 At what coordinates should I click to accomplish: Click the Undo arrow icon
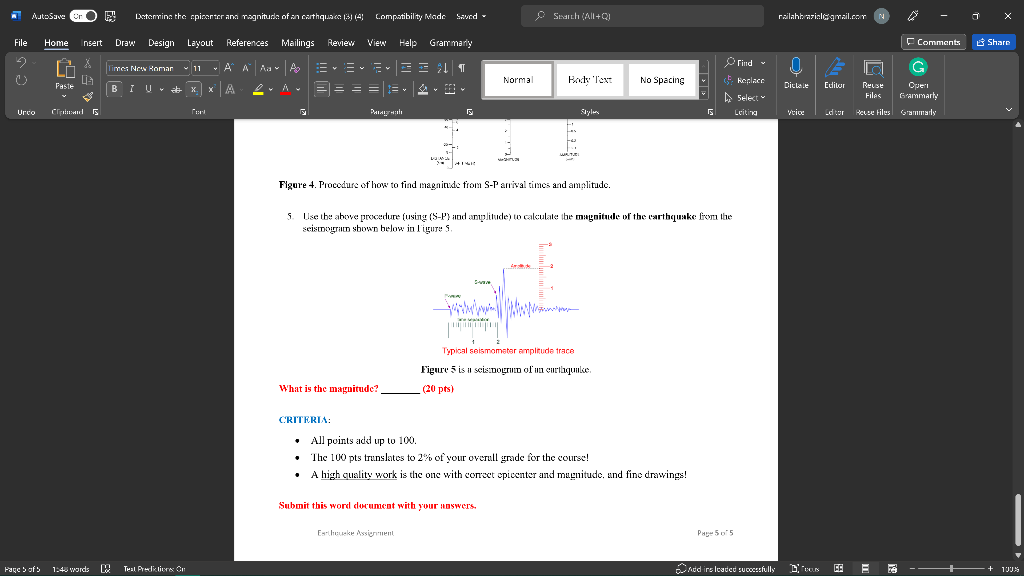21,63
